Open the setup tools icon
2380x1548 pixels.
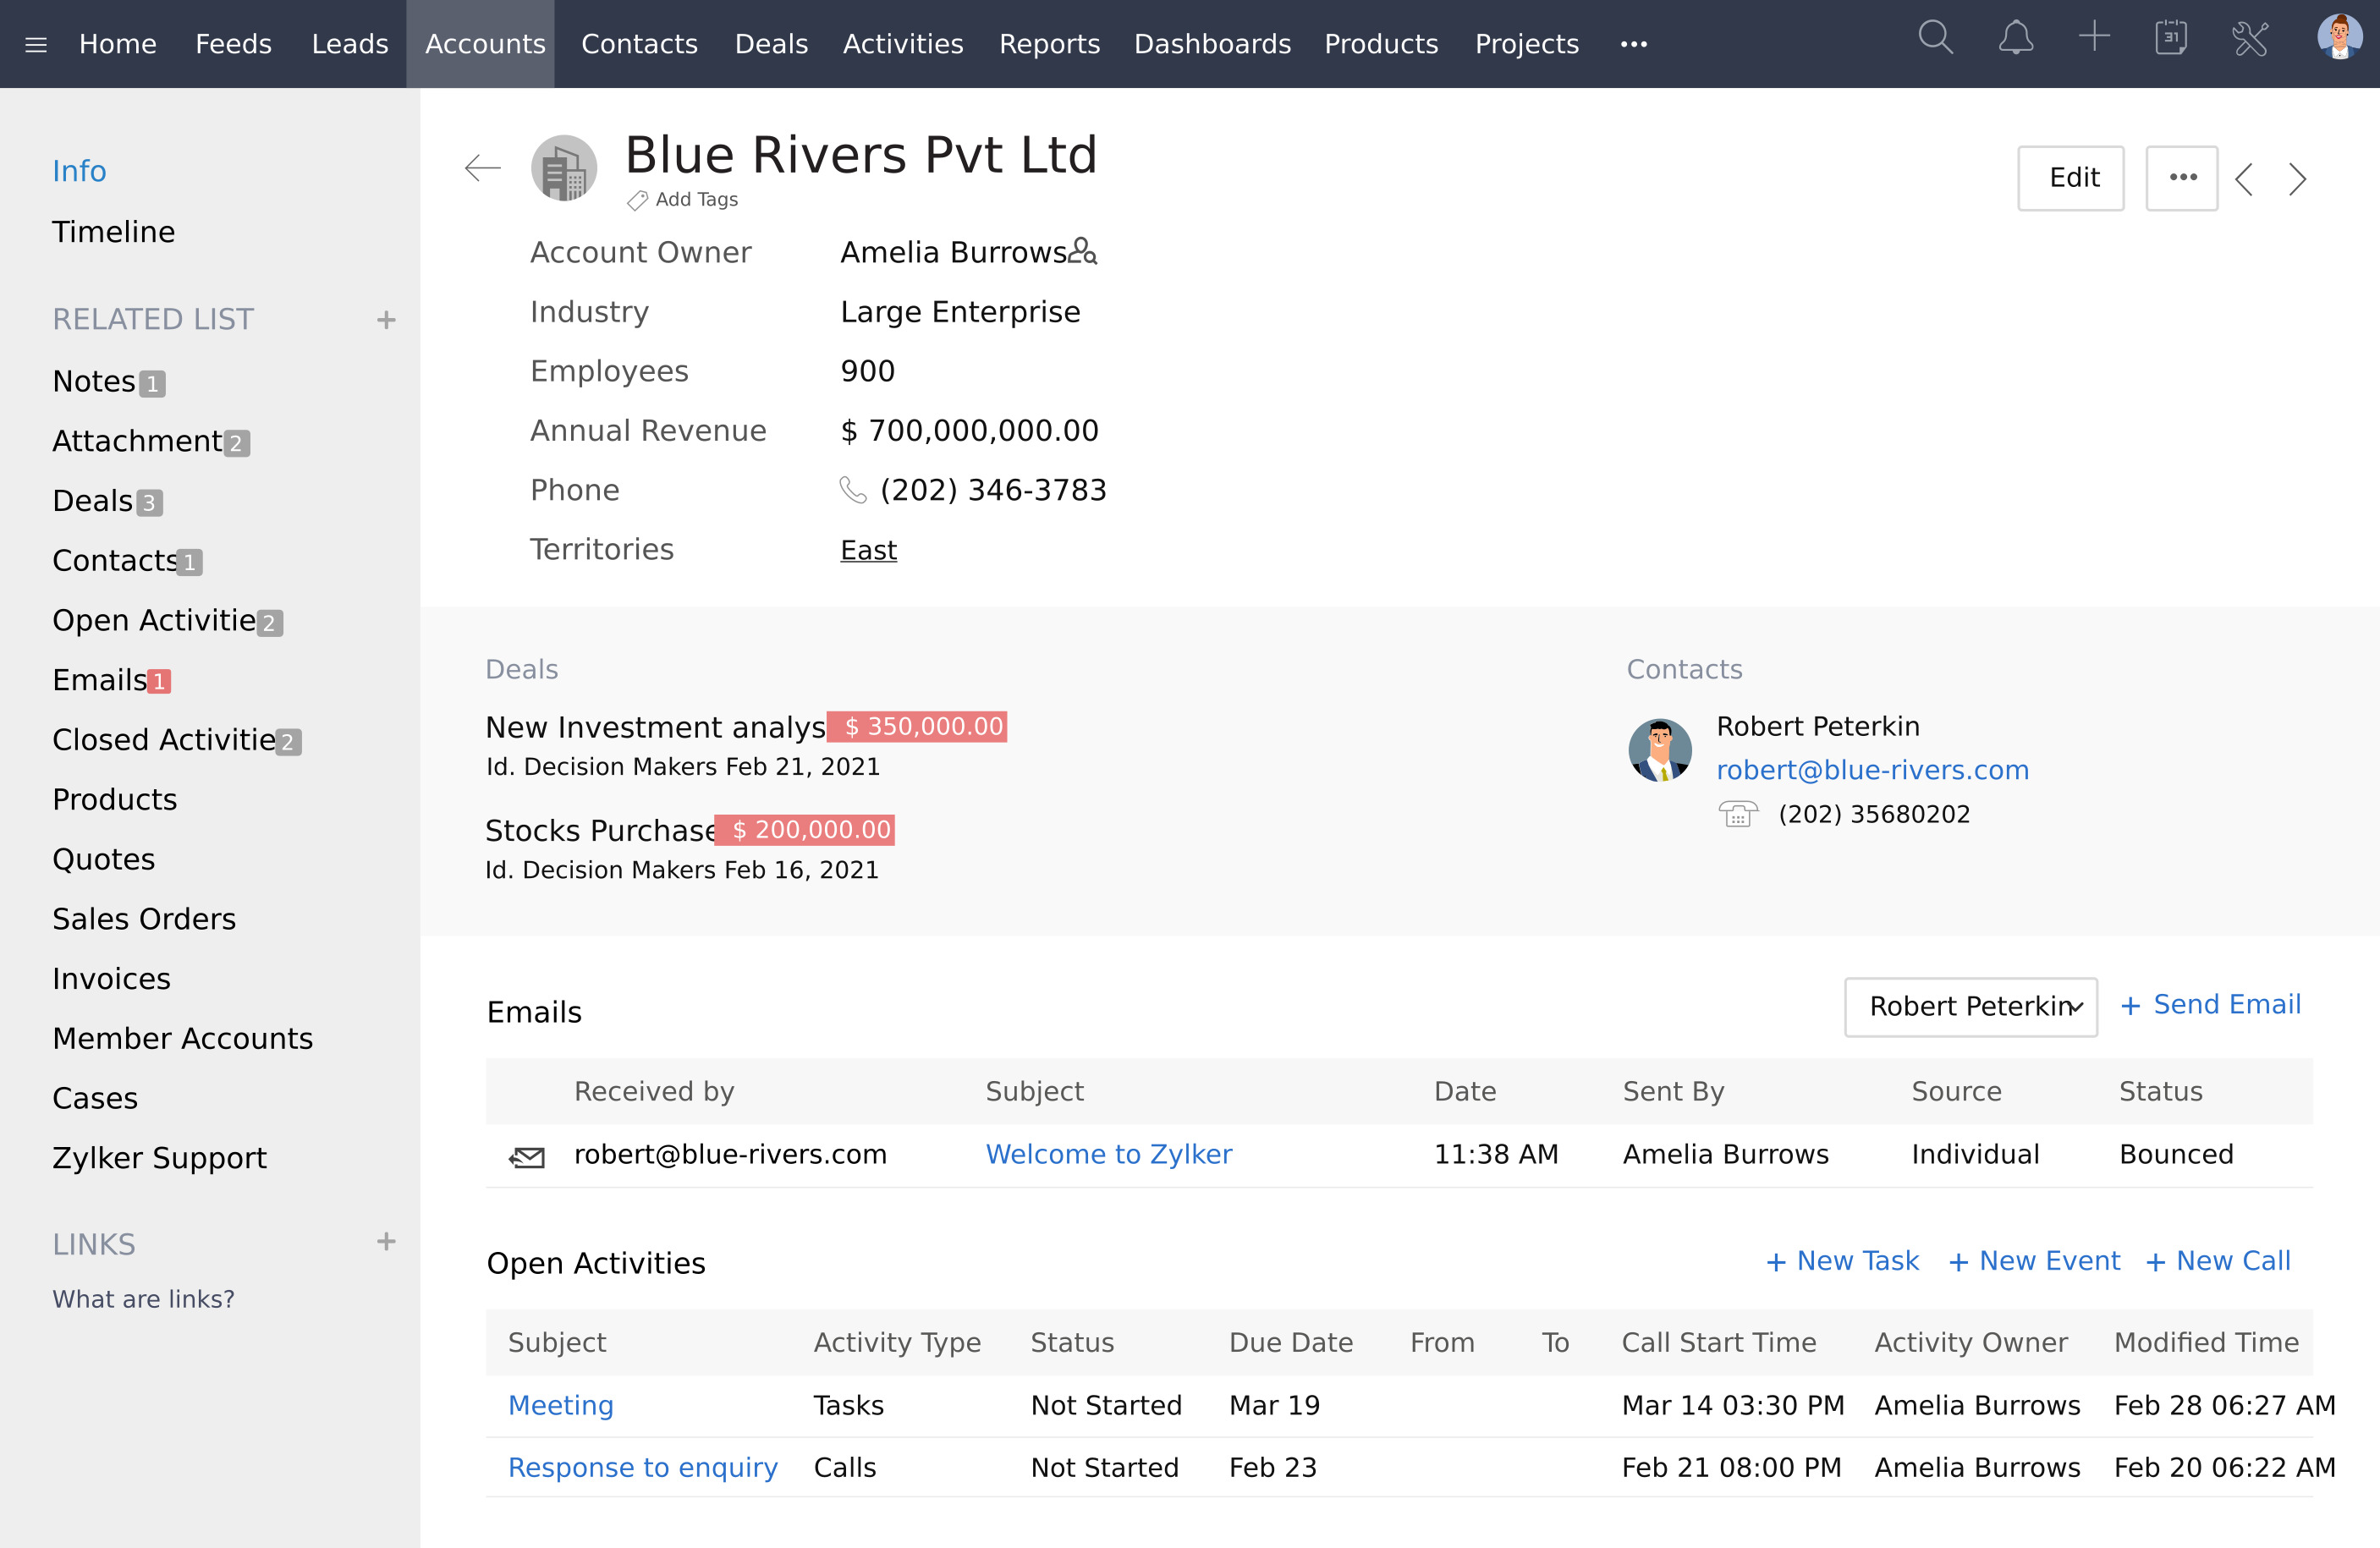(2250, 39)
